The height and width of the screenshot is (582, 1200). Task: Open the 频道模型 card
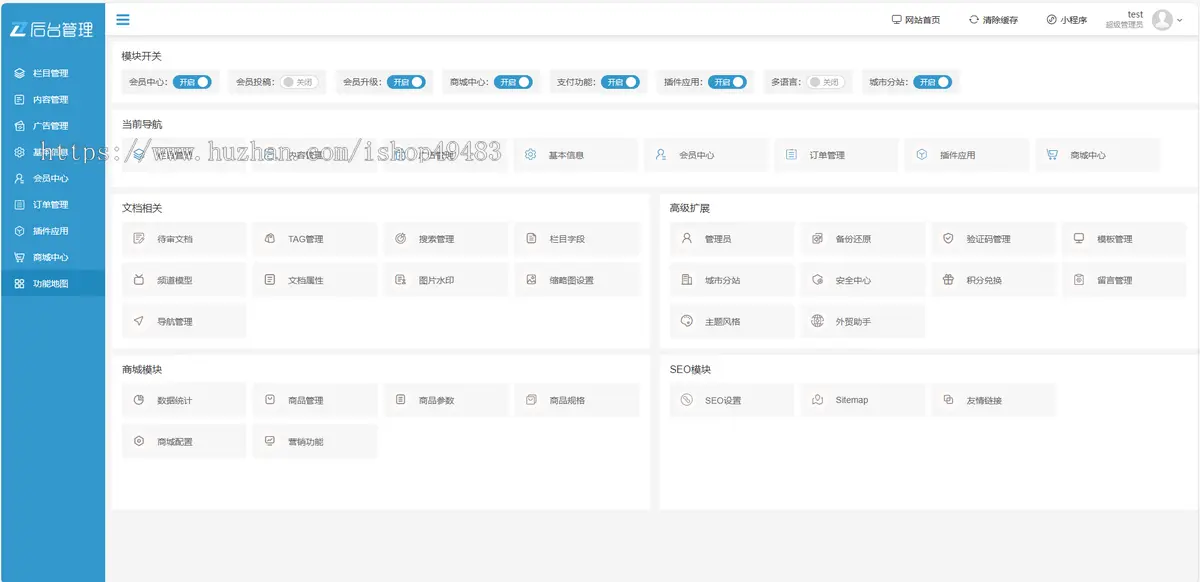(184, 280)
